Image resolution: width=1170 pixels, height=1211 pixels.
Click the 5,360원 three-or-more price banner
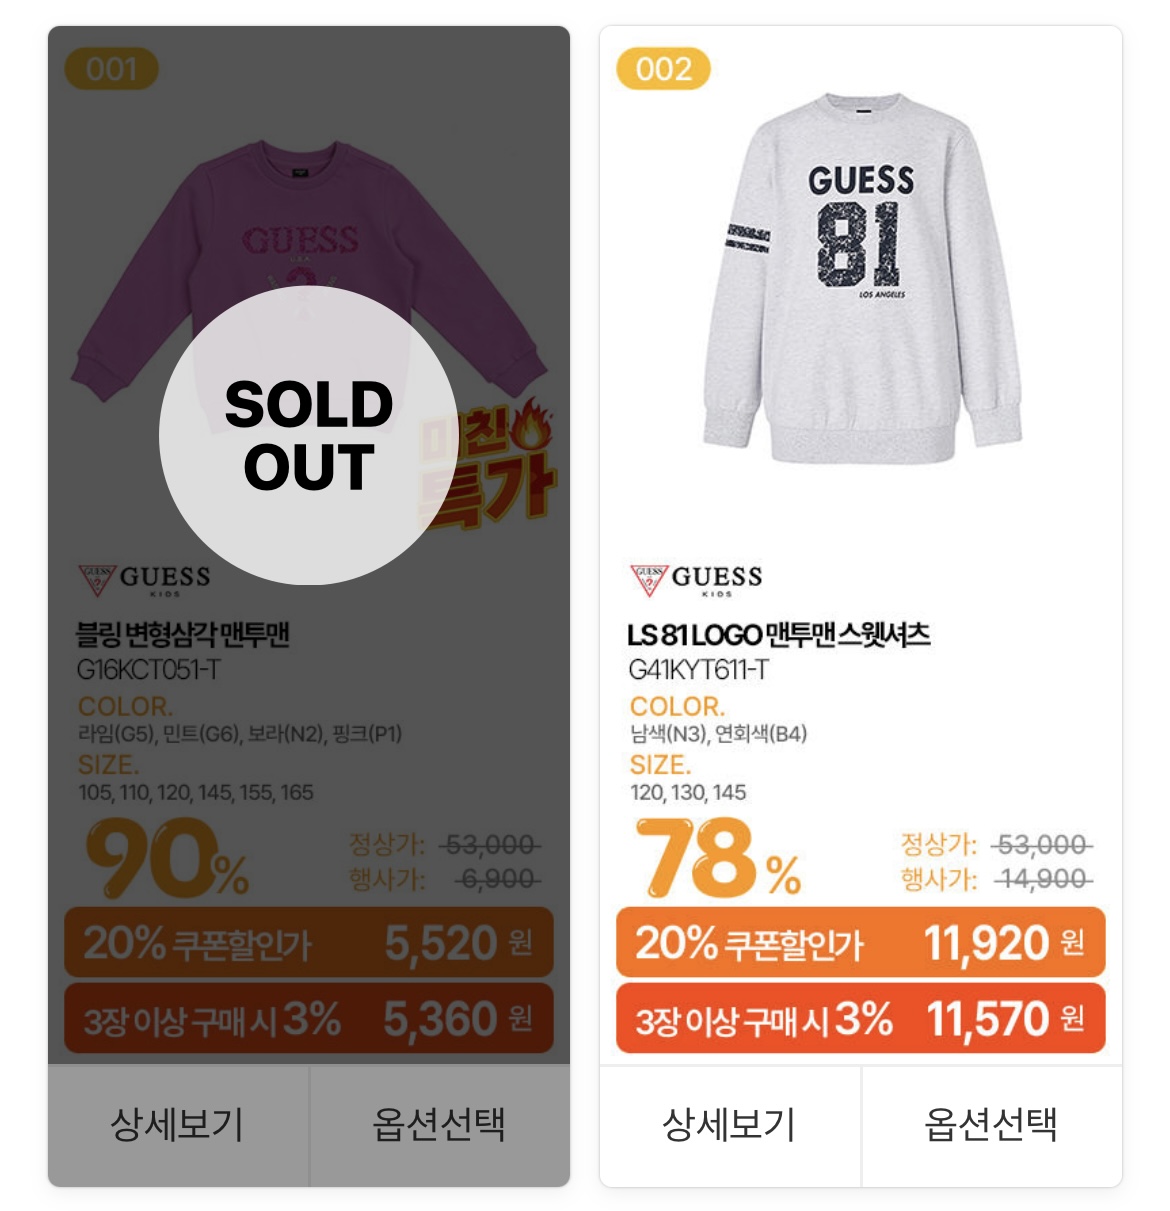[308, 1019]
